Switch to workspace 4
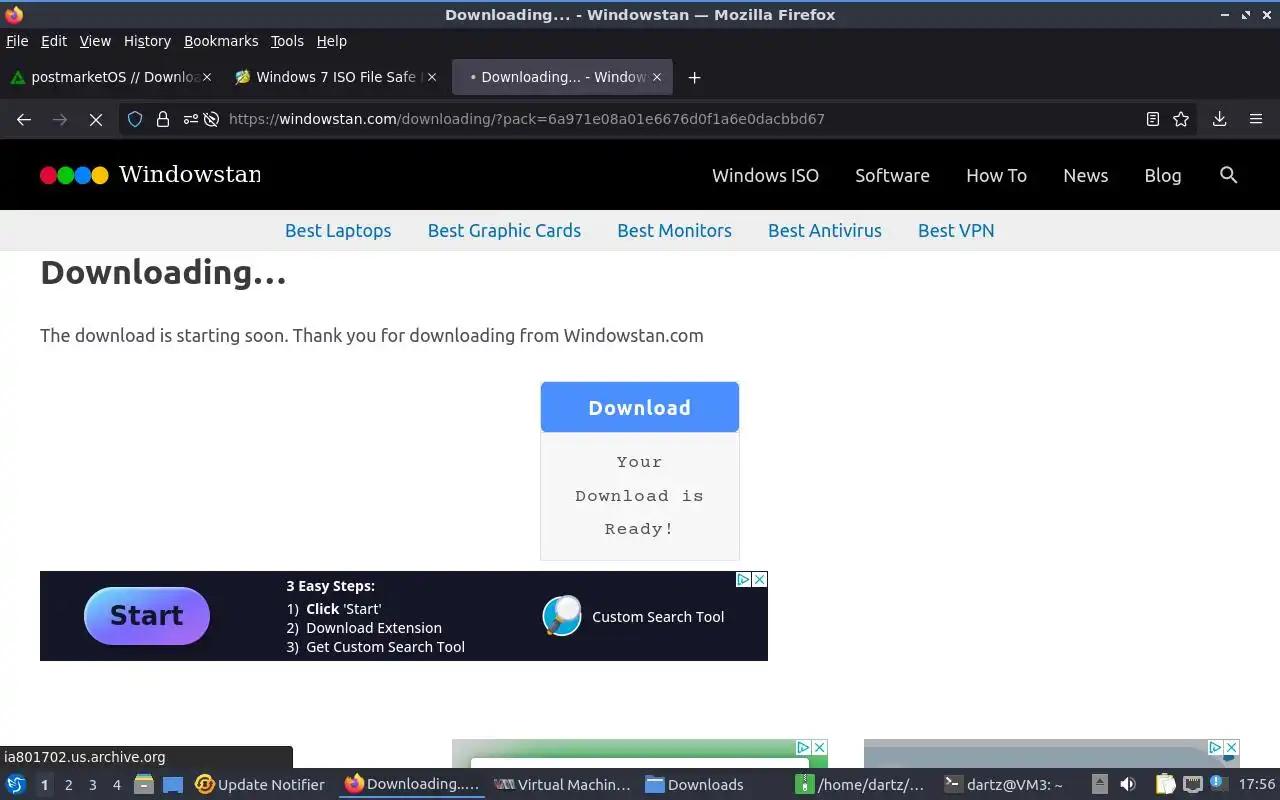Viewport: 1280px width, 800px height. click(x=117, y=785)
